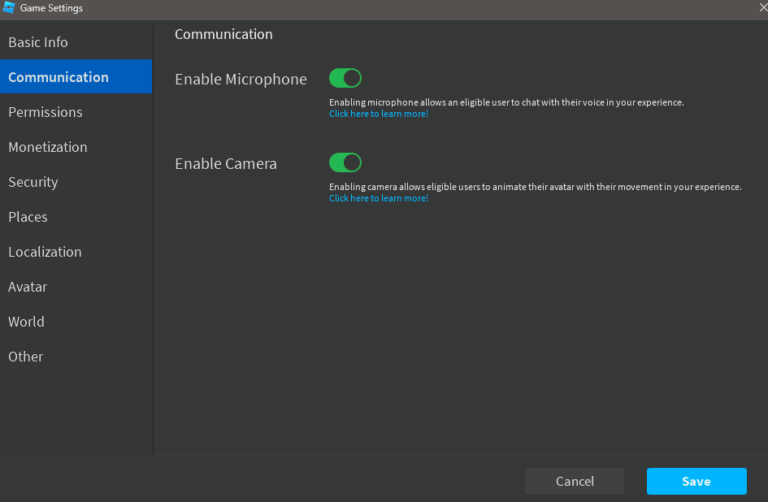
Task: Click the Enable Camera label
Action: click(226, 164)
